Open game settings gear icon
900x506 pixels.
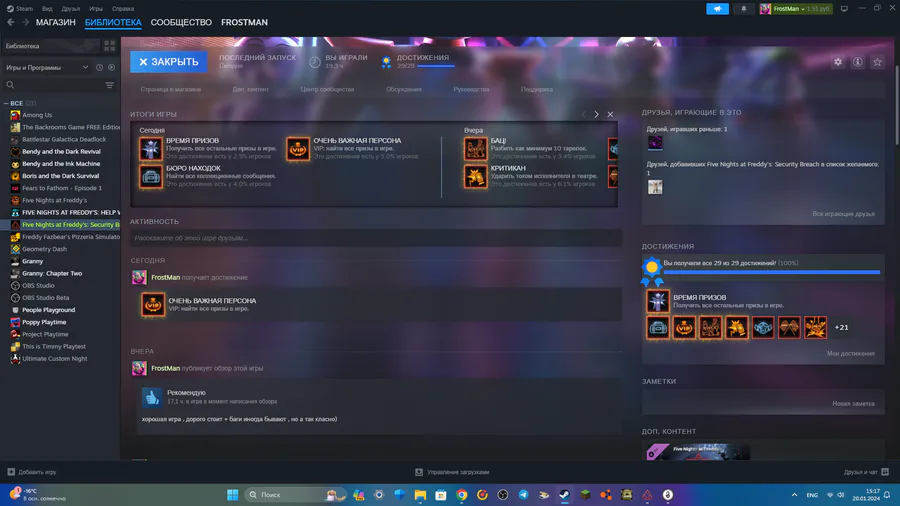point(837,62)
